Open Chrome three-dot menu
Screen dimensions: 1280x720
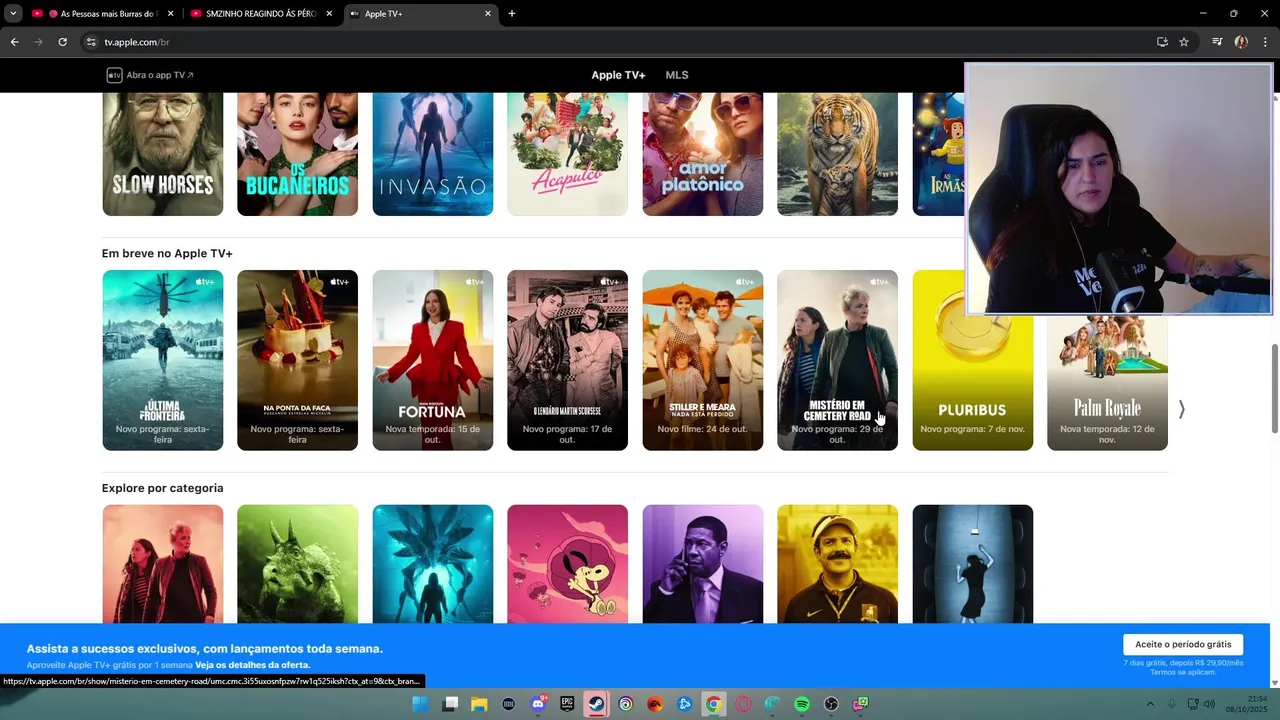tap(1265, 42)
